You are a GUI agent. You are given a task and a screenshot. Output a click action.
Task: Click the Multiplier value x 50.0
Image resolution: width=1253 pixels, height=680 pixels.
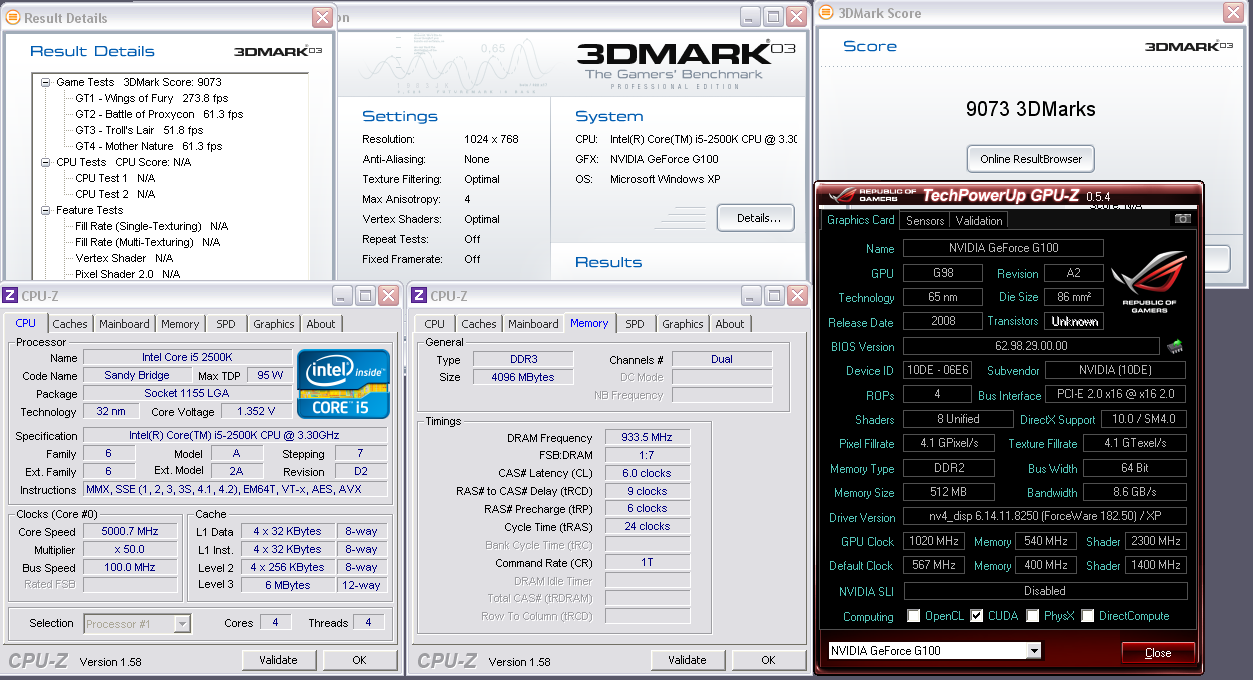pyautogui.click(x=130, y=550)
